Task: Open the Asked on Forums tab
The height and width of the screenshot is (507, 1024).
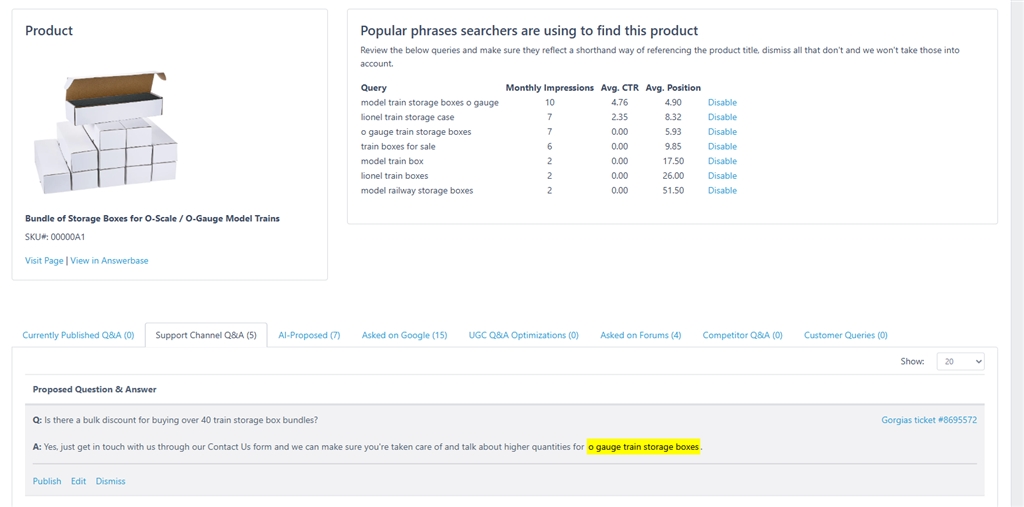Action: pos(641,335)
